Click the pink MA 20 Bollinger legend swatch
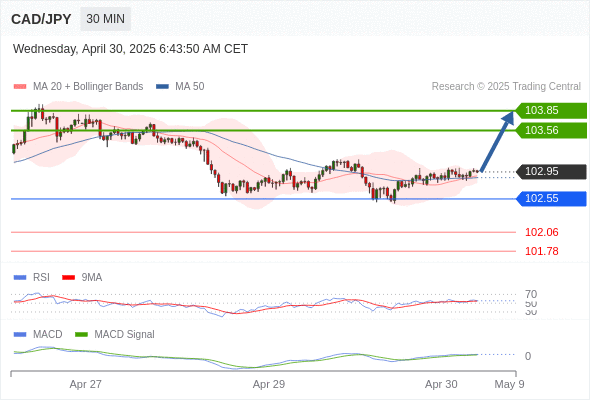 click(20, 87)
